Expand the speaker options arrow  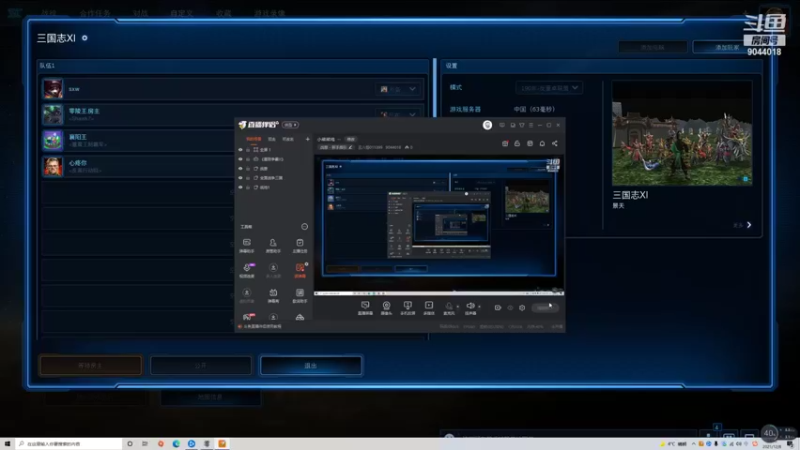tap(479, 306)
